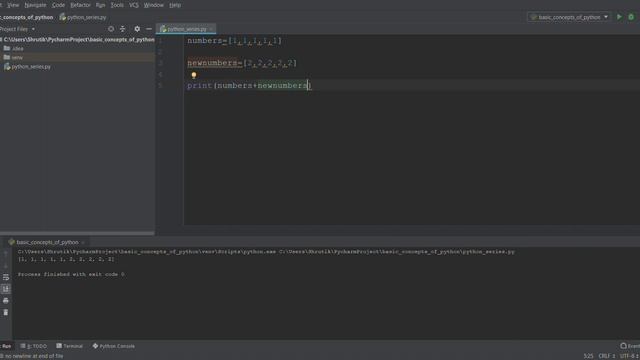640x360 pixels.
Task: Open the Window menu
Action: point(153,5)
